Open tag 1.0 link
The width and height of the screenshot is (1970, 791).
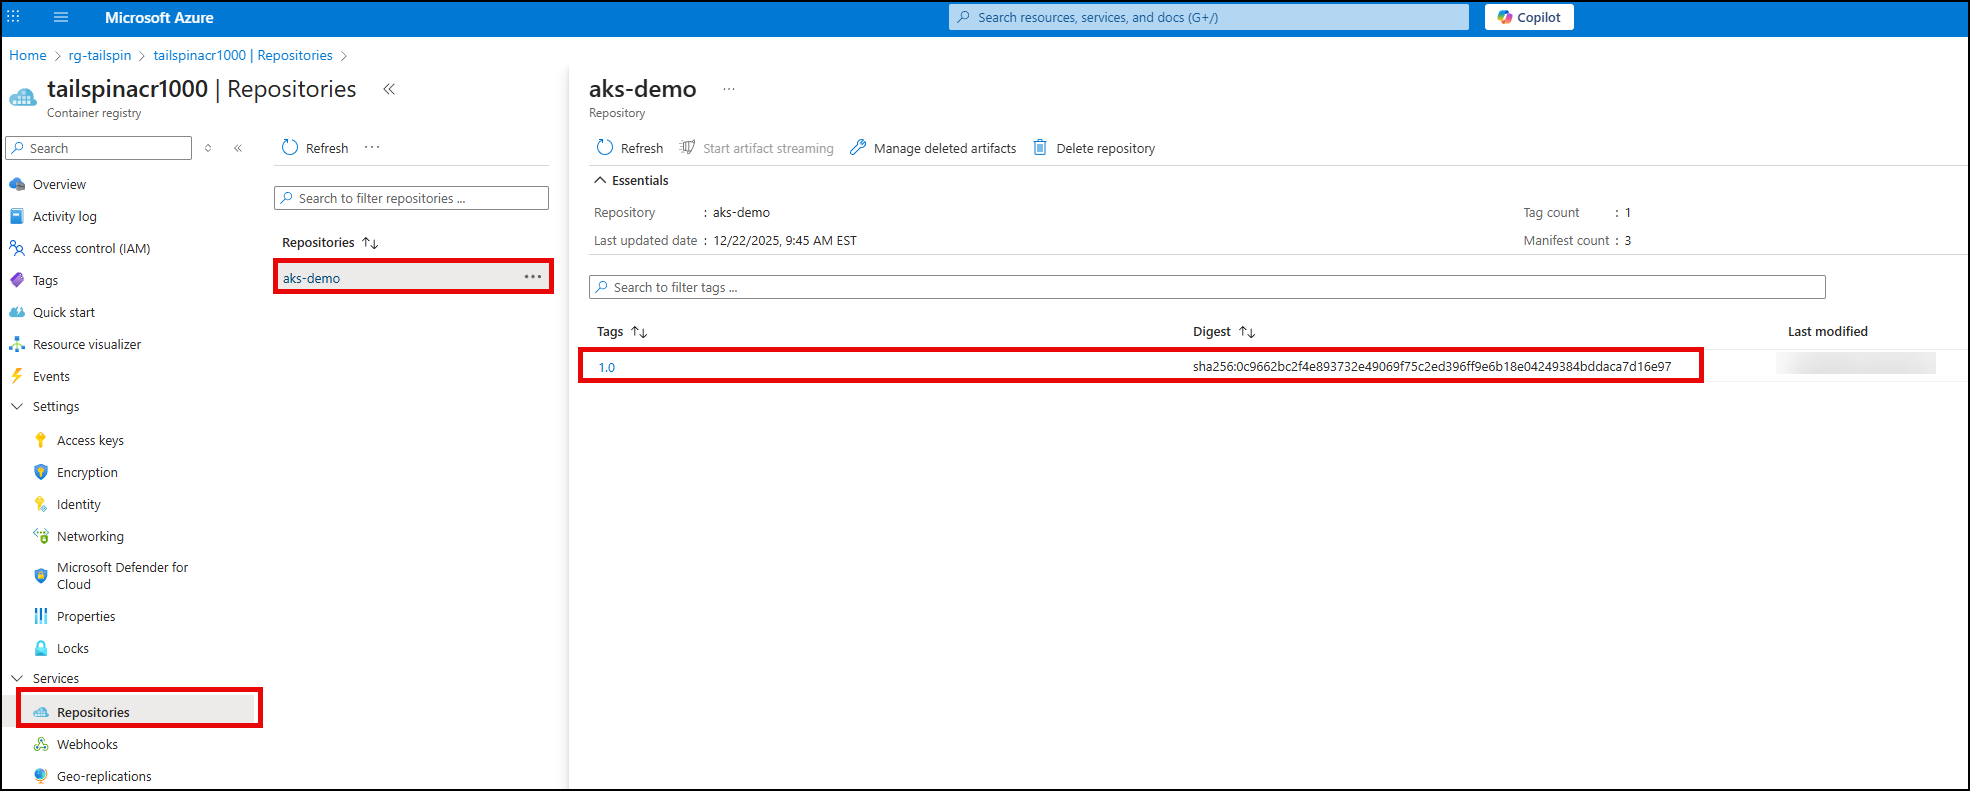coord(607,367)
